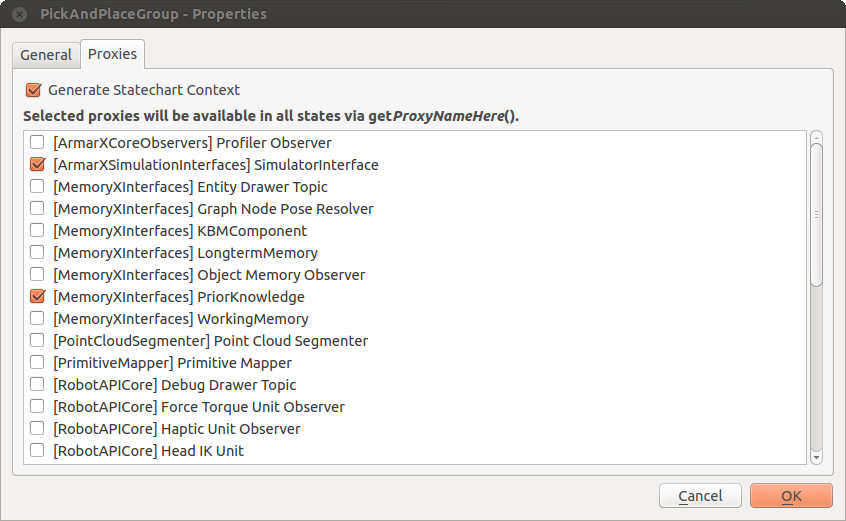Switch to the General tab
Image resolution: width=846 pixels, height=521 pixels.
click(x=46, y=55)
